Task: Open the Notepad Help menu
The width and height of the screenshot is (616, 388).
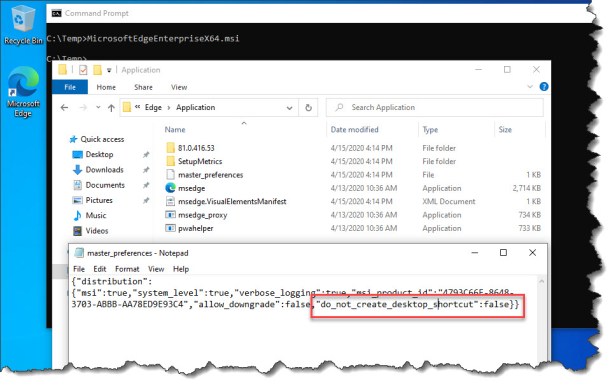Action: pos(181,269)
